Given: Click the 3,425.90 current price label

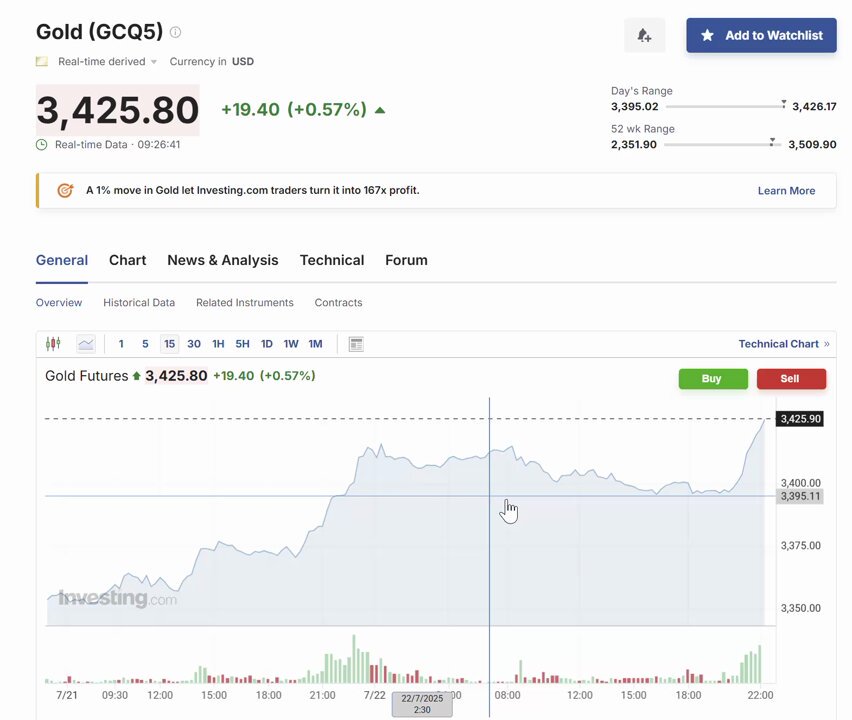Looking at the screenshot, I should click(800, 419).
